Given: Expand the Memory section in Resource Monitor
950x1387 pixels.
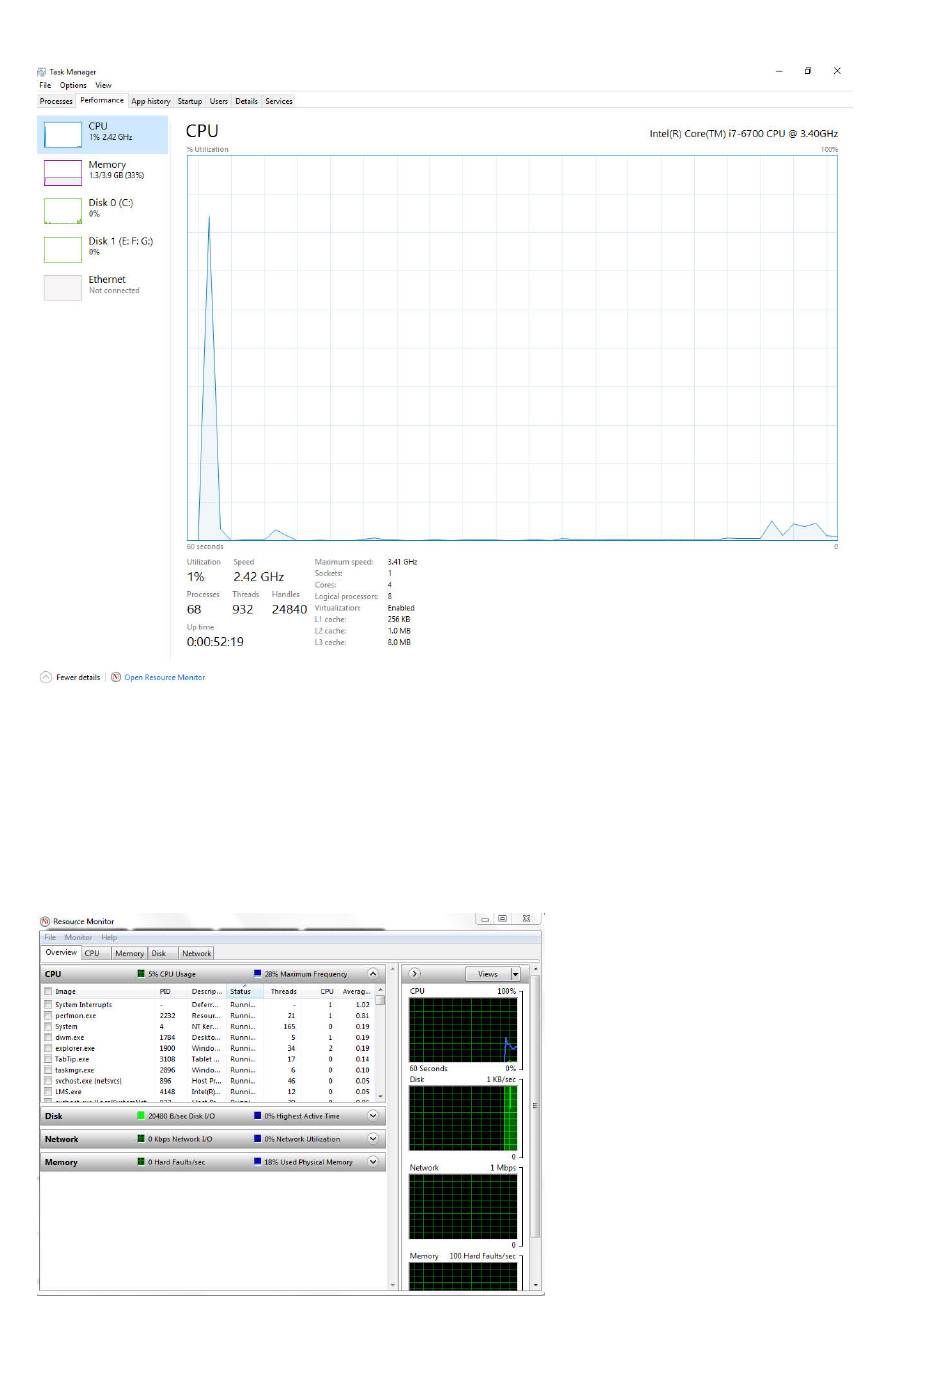Looking at the screenshot, I should (373, 1161).
